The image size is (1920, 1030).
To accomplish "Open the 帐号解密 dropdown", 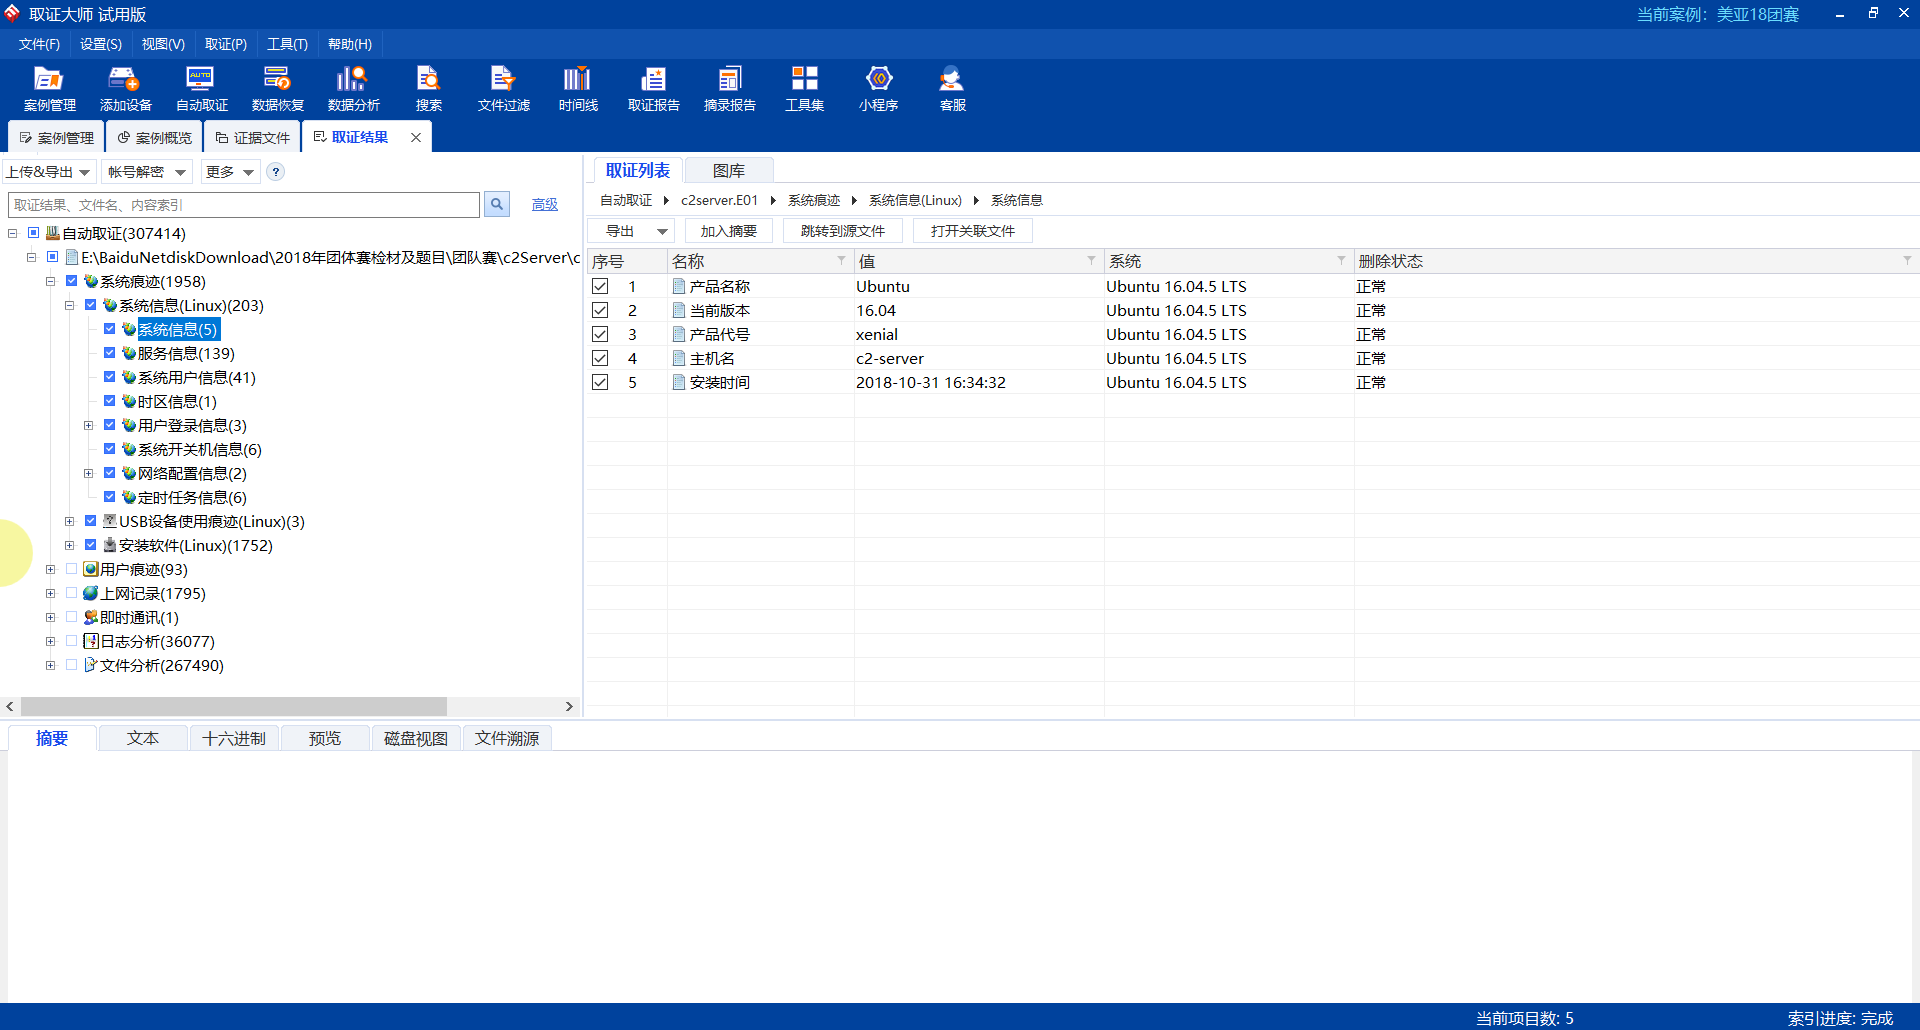I will pos(147,172).
